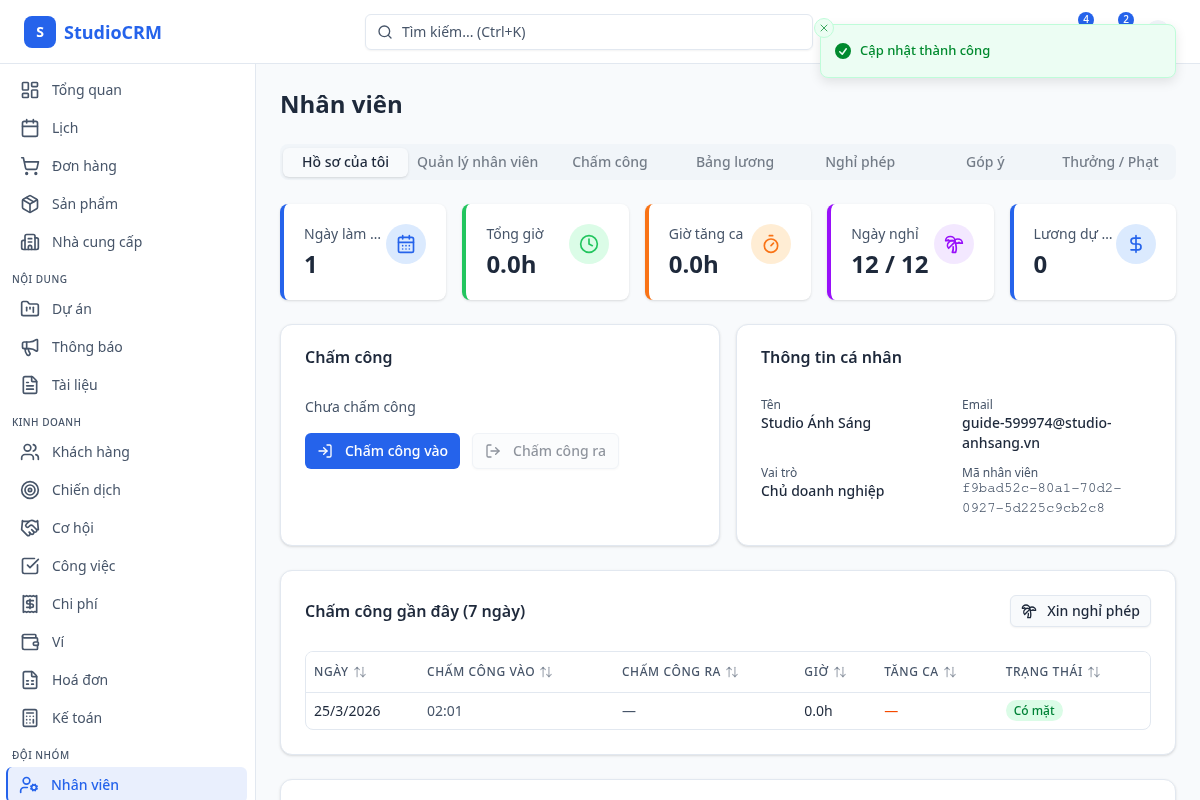Click the Thông báo megaphone icon

coord(30,347)
